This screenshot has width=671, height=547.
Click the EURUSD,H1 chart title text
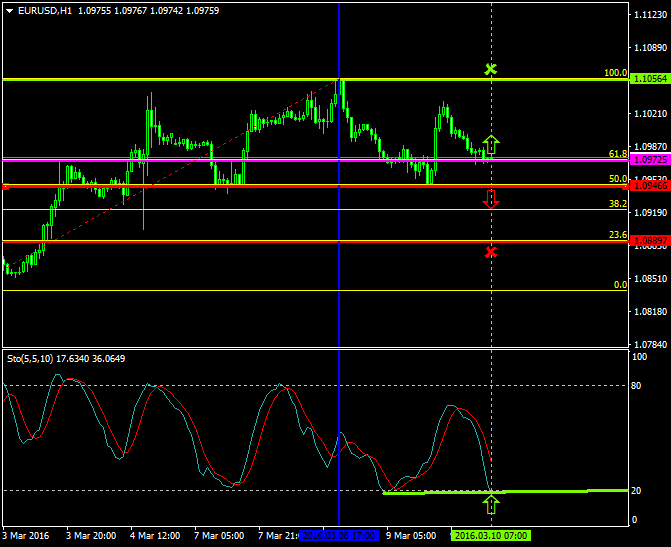click(44, 10)
